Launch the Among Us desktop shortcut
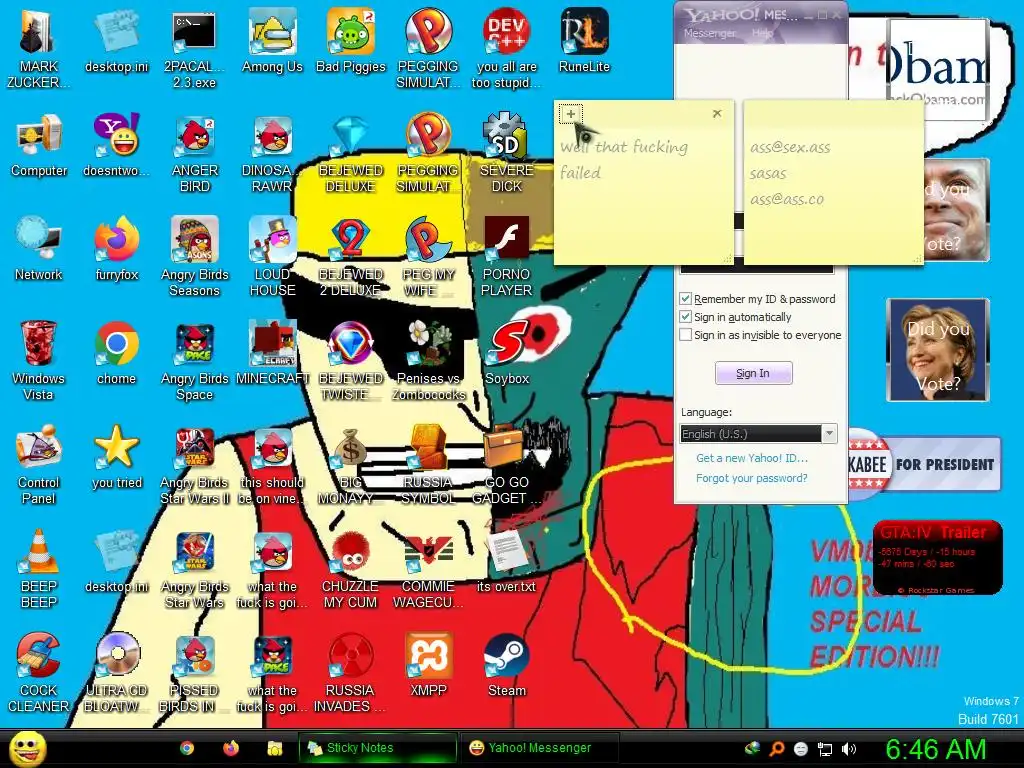Screen dimensions: 1024x768 272,41
